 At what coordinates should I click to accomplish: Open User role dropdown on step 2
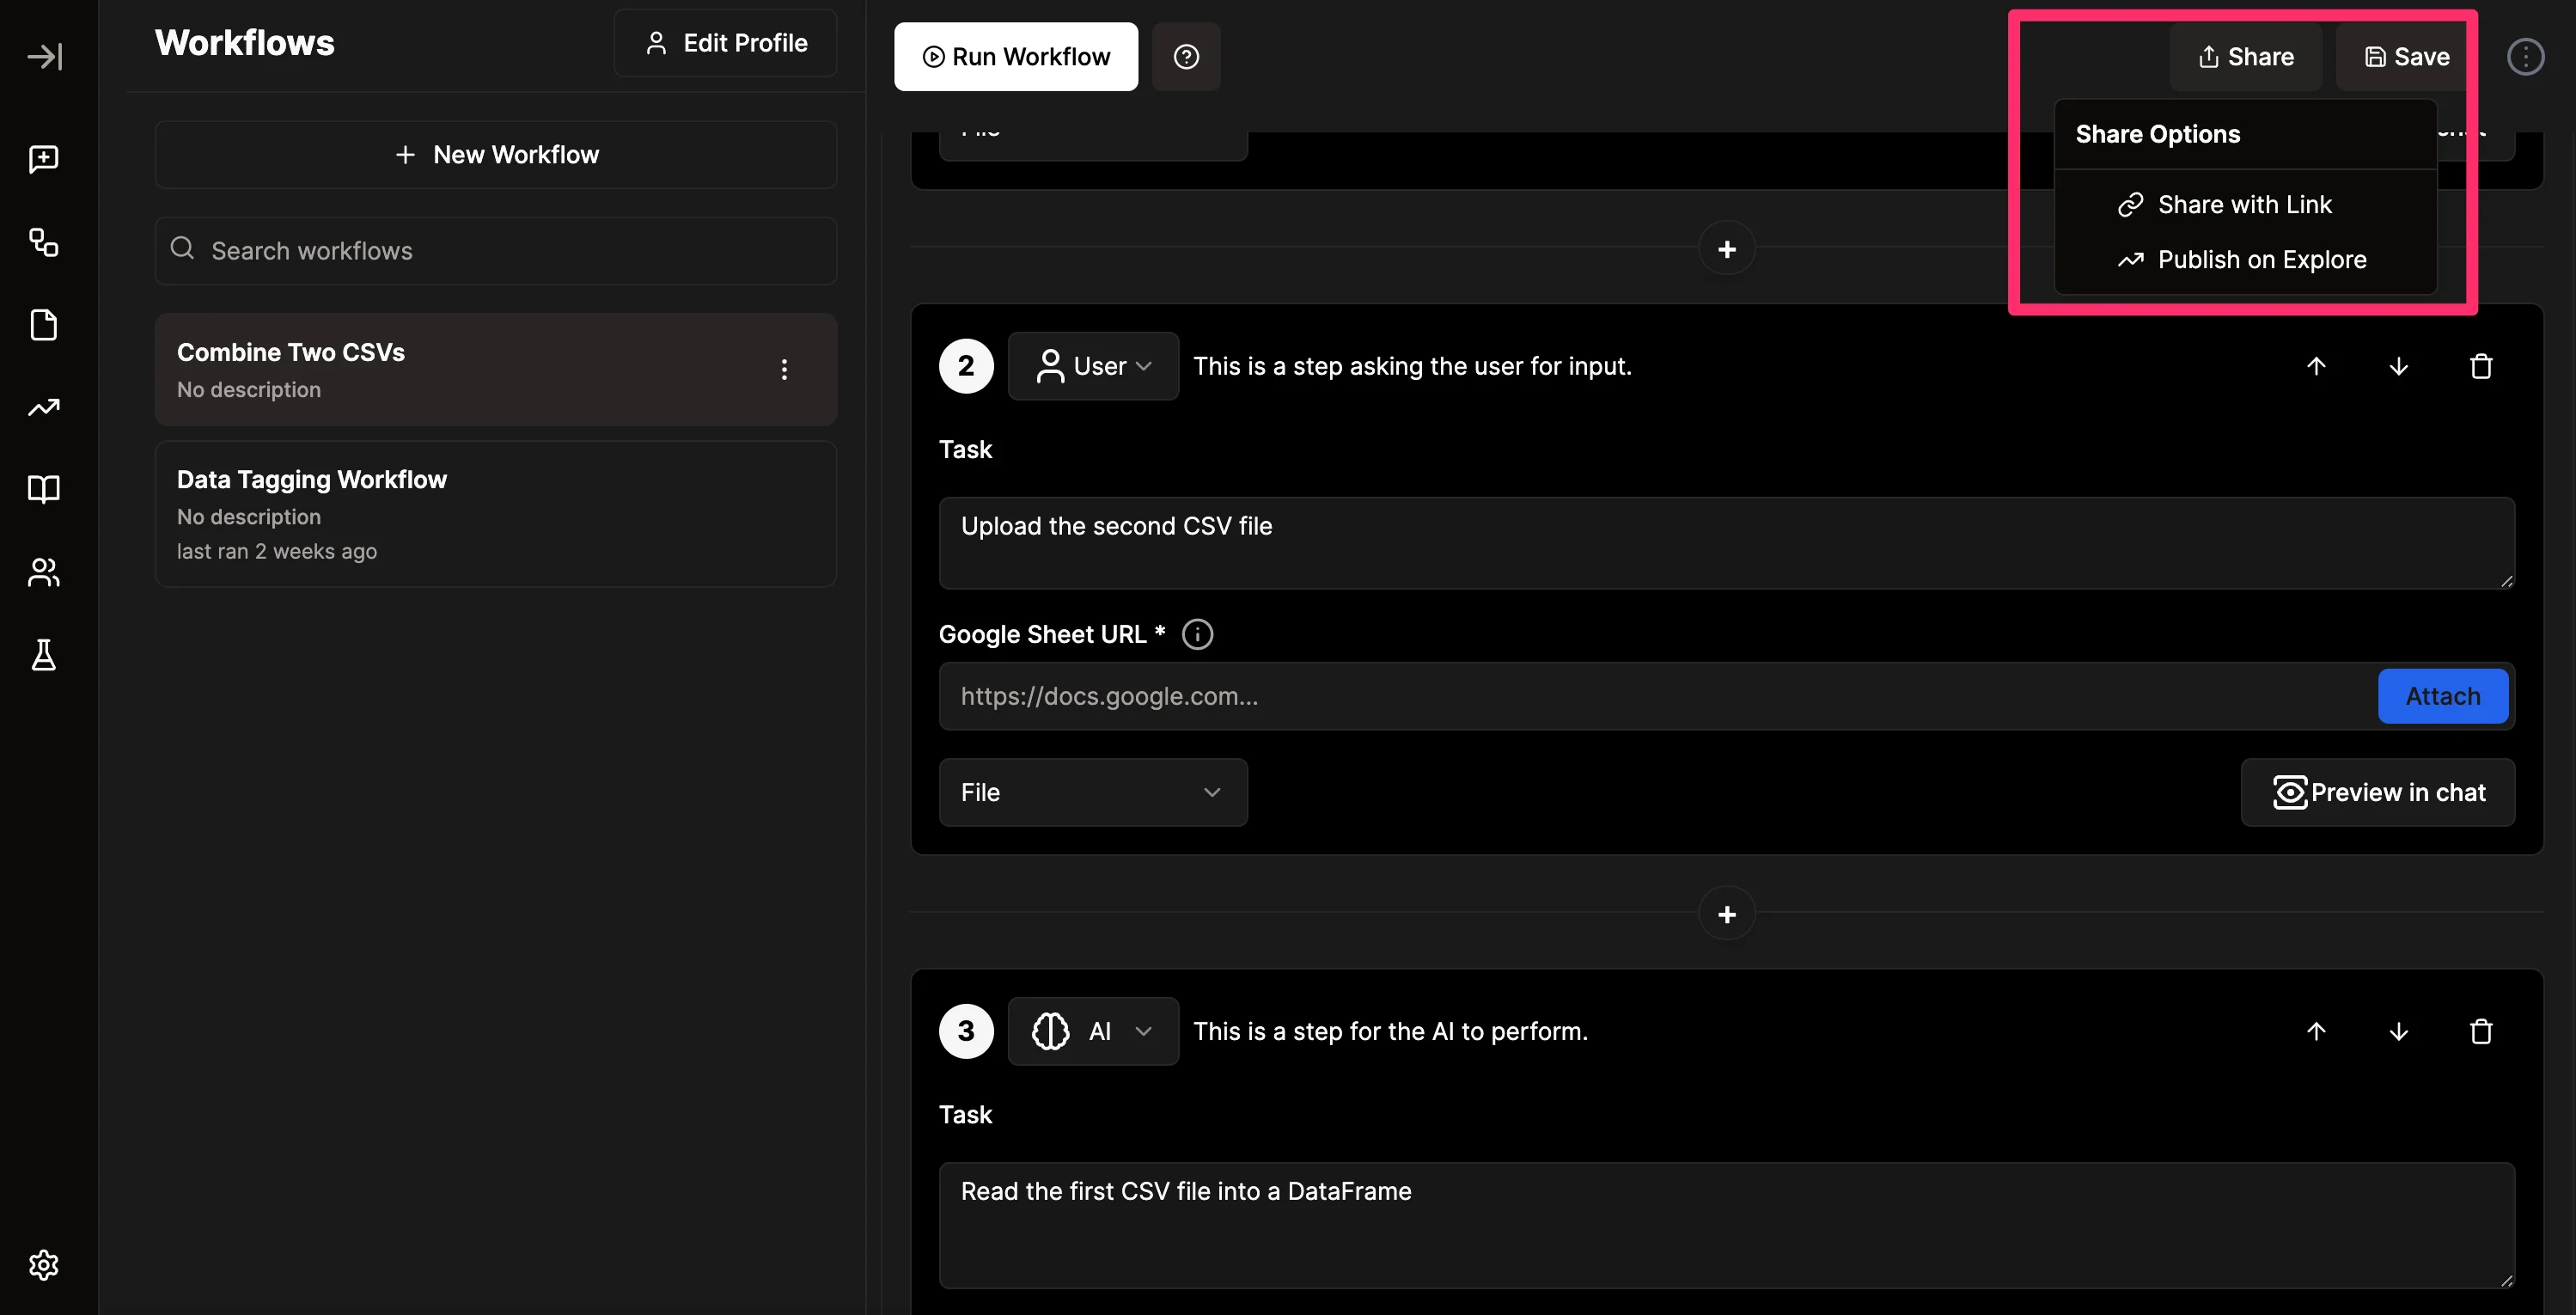[x=1093, y=366]
